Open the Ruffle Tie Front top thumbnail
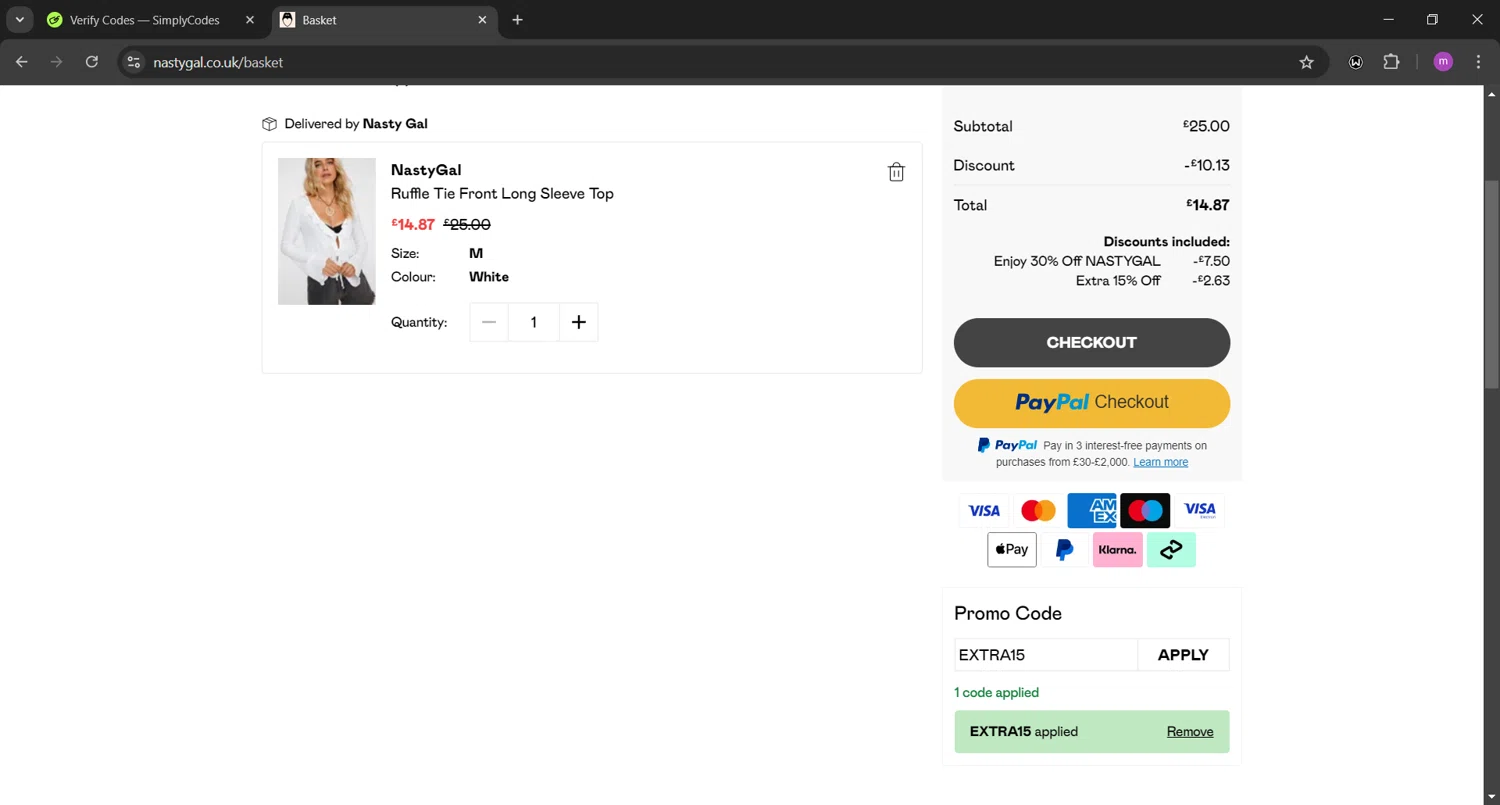Screen dimensions: 1500x805 (327, 231)
